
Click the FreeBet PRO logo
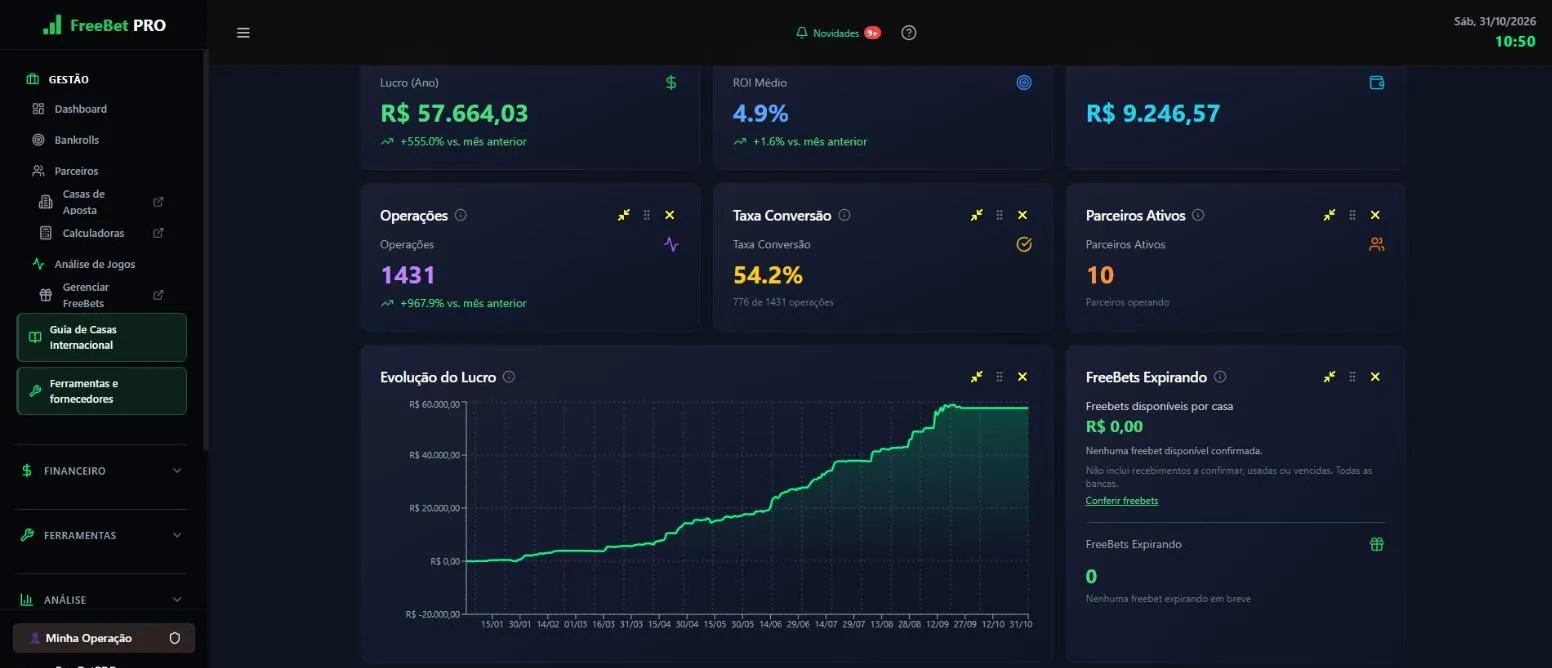coord(104,25)
